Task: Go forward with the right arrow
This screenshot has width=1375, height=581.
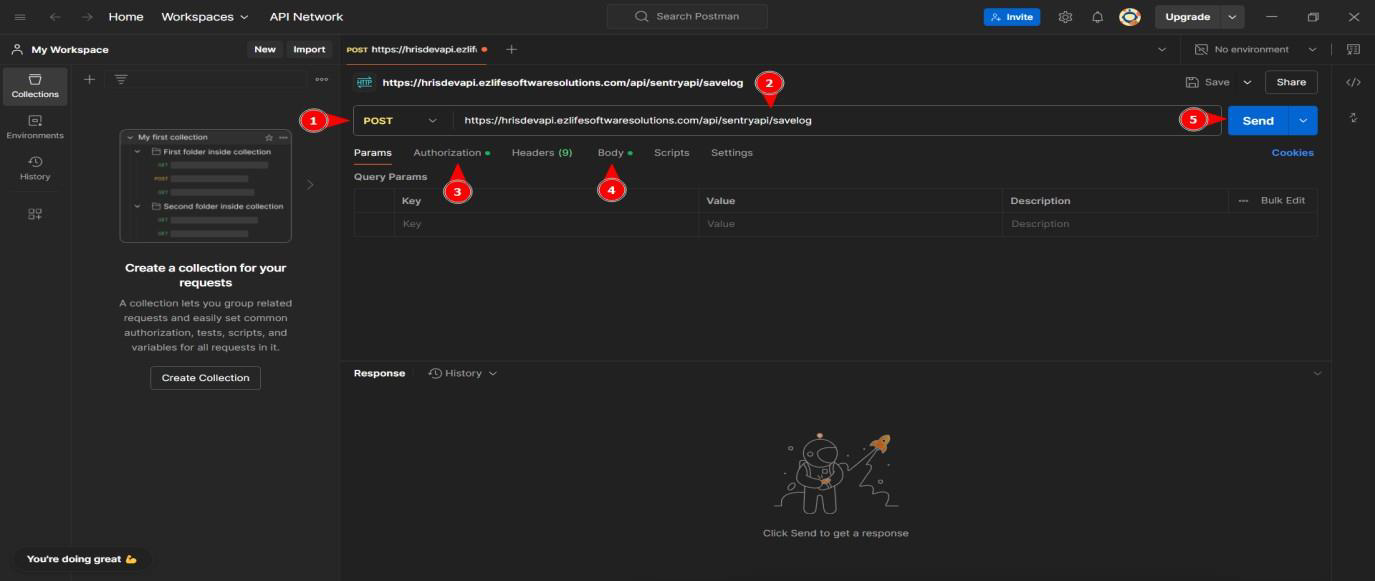Action: 88,17
